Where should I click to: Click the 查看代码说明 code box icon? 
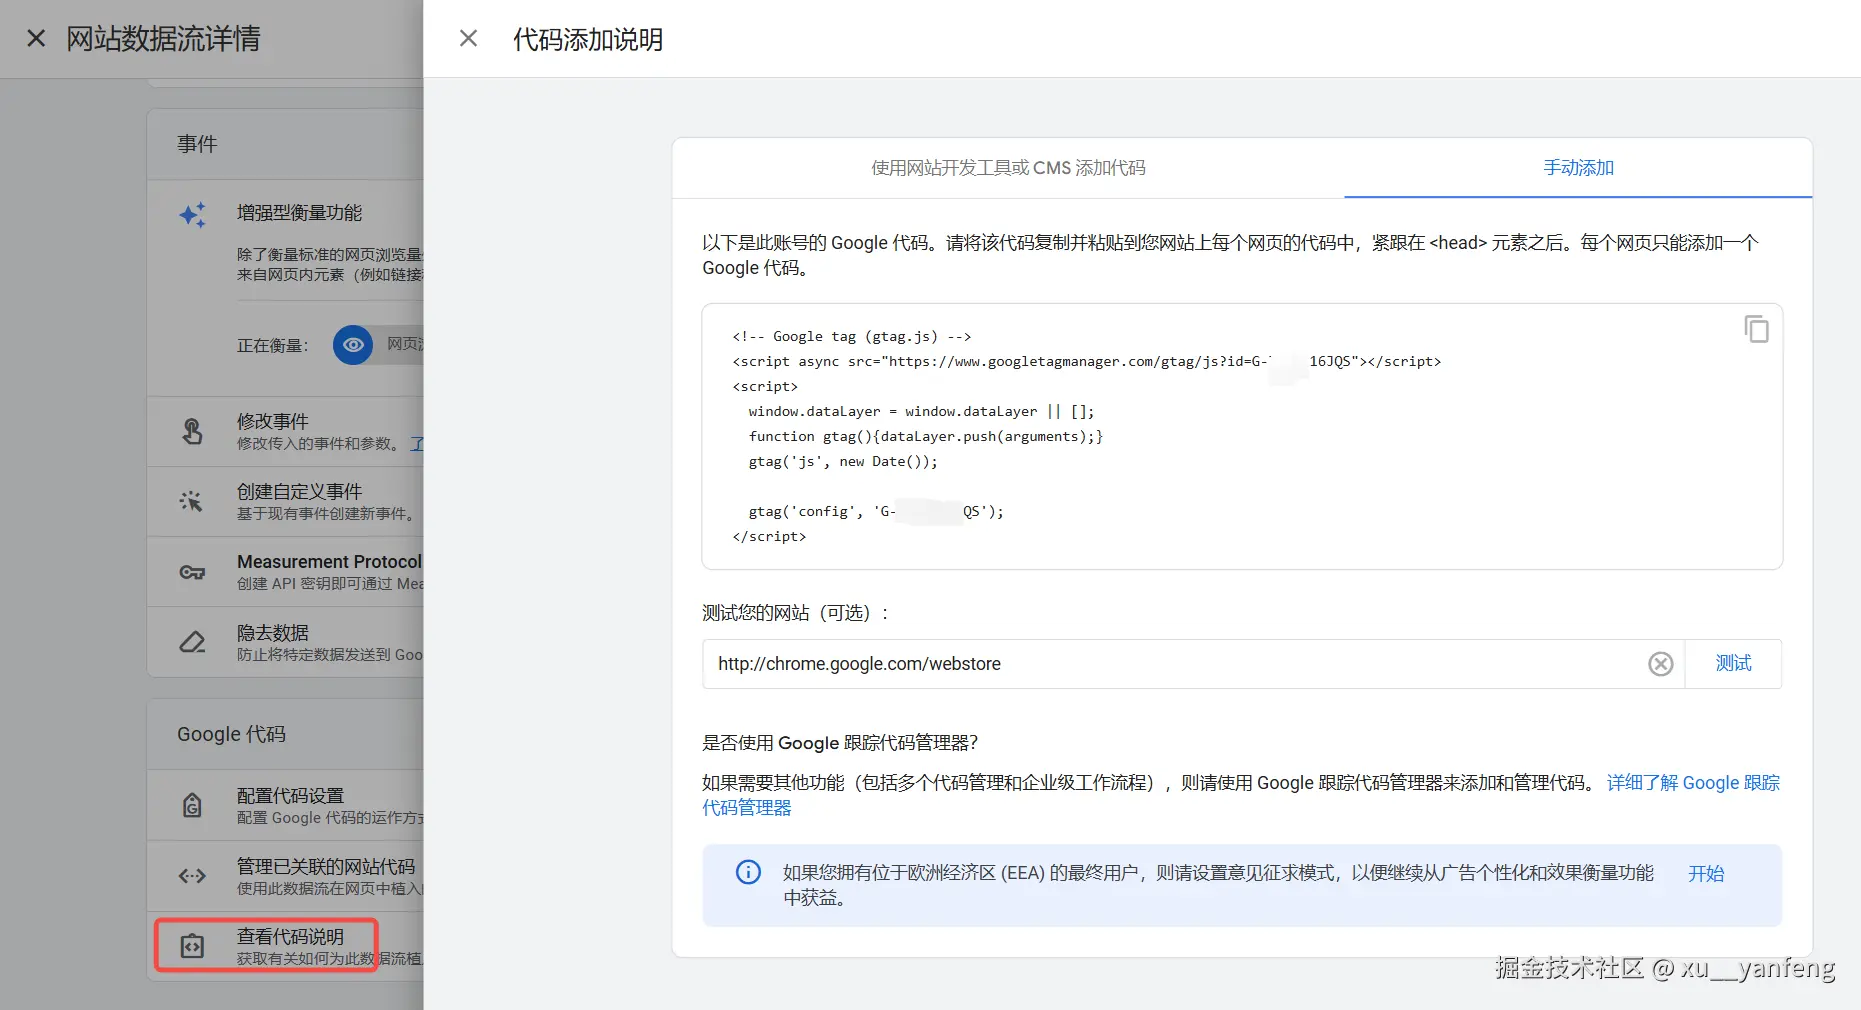tap(192, 946)
